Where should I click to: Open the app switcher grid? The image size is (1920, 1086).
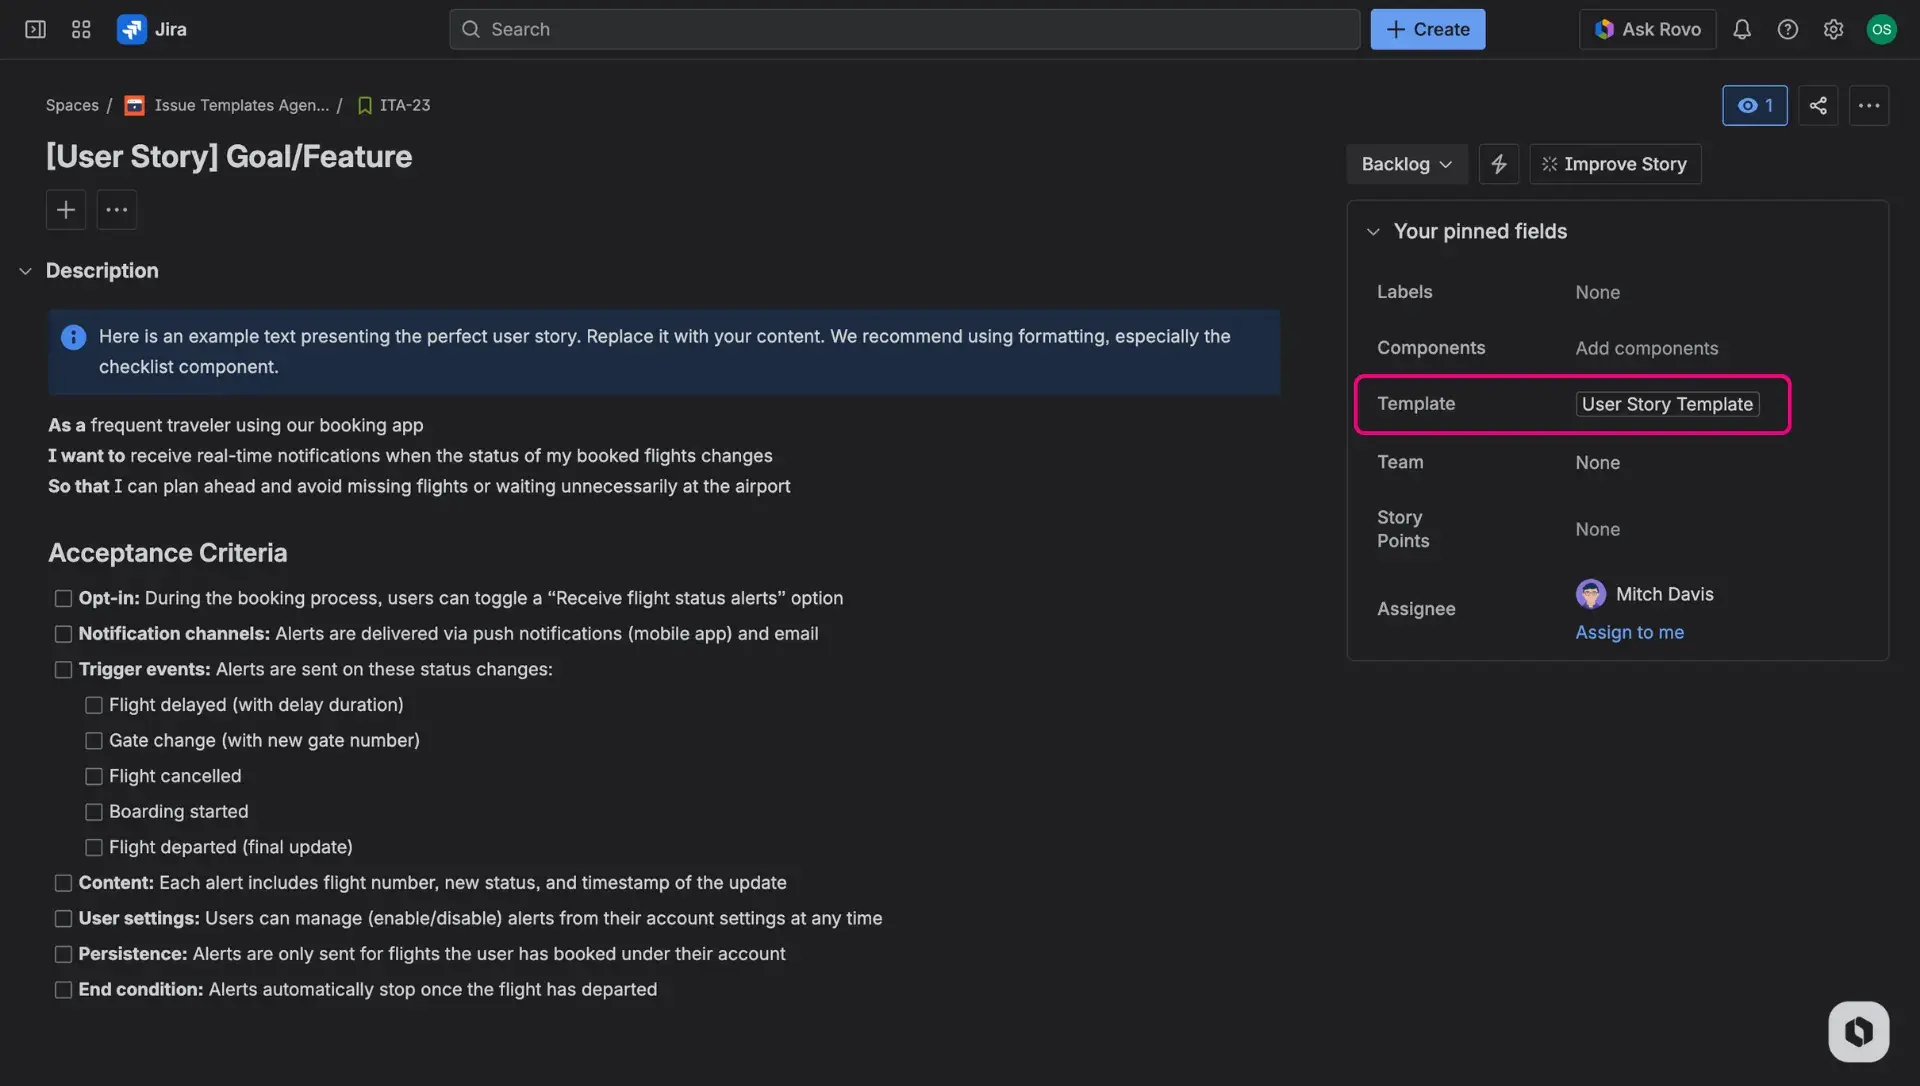pos(81,29)
